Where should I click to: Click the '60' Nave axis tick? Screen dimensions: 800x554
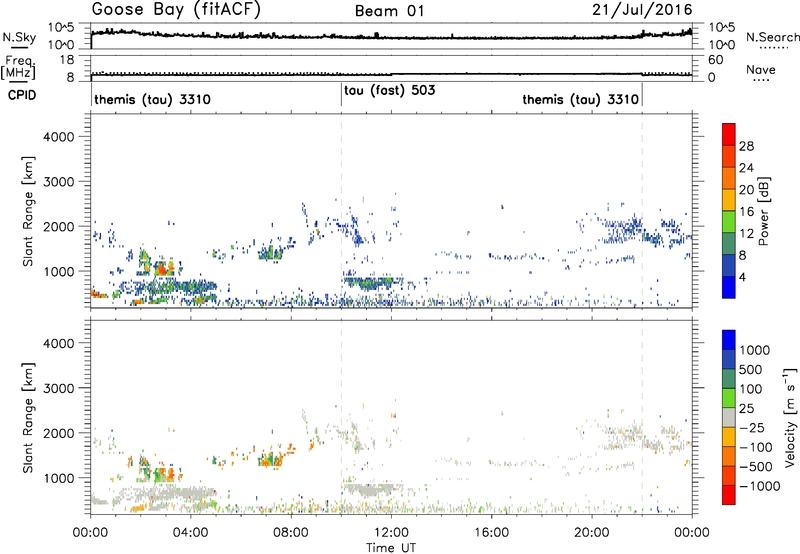click(x=715, y=60)
